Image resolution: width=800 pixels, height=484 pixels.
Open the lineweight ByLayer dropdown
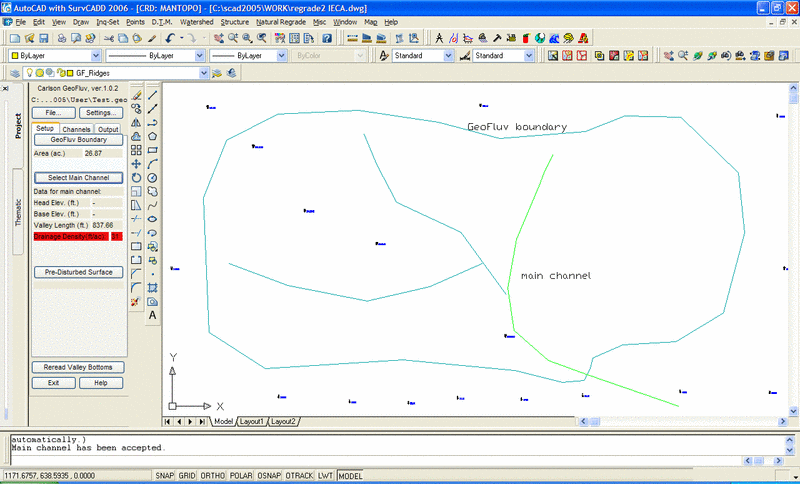point(282,56)
